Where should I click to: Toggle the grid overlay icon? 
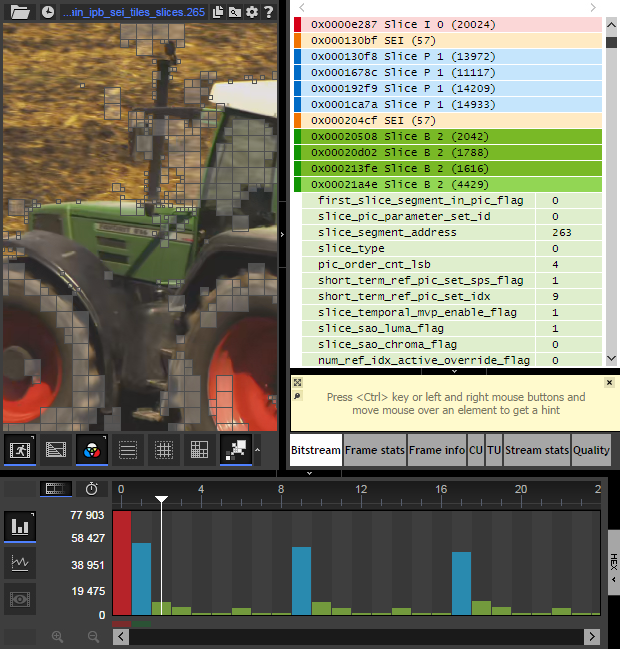pos(163,449)
